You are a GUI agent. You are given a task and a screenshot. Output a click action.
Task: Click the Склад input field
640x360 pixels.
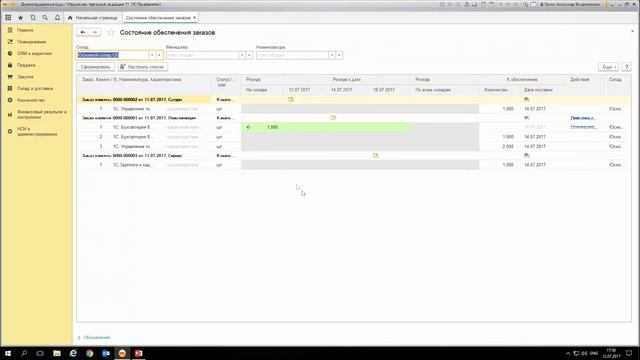pos(112,55)
